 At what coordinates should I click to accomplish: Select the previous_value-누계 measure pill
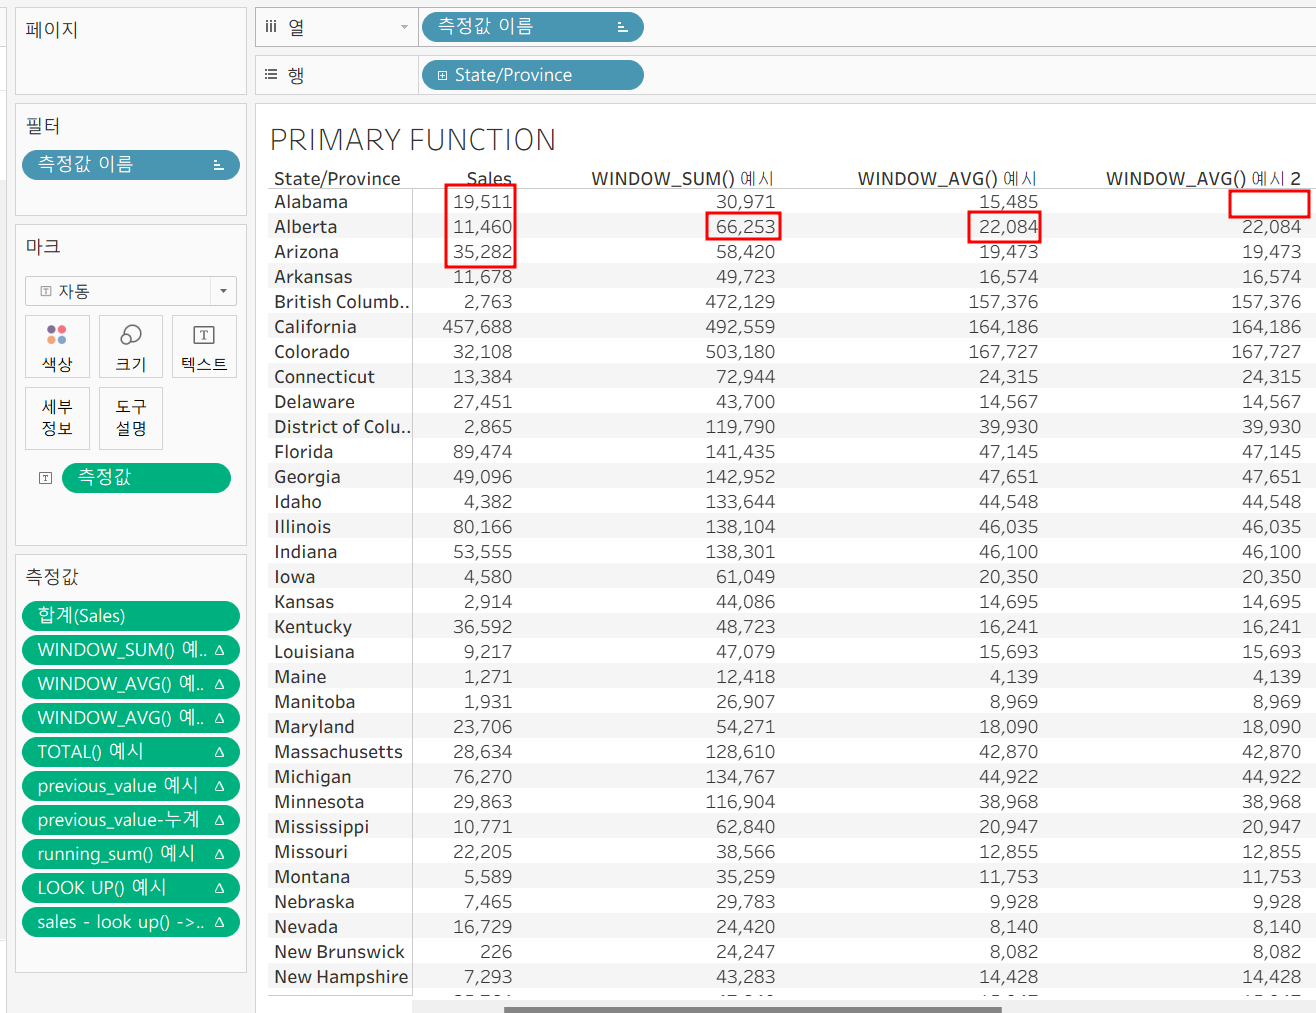(x=131, y=820)
